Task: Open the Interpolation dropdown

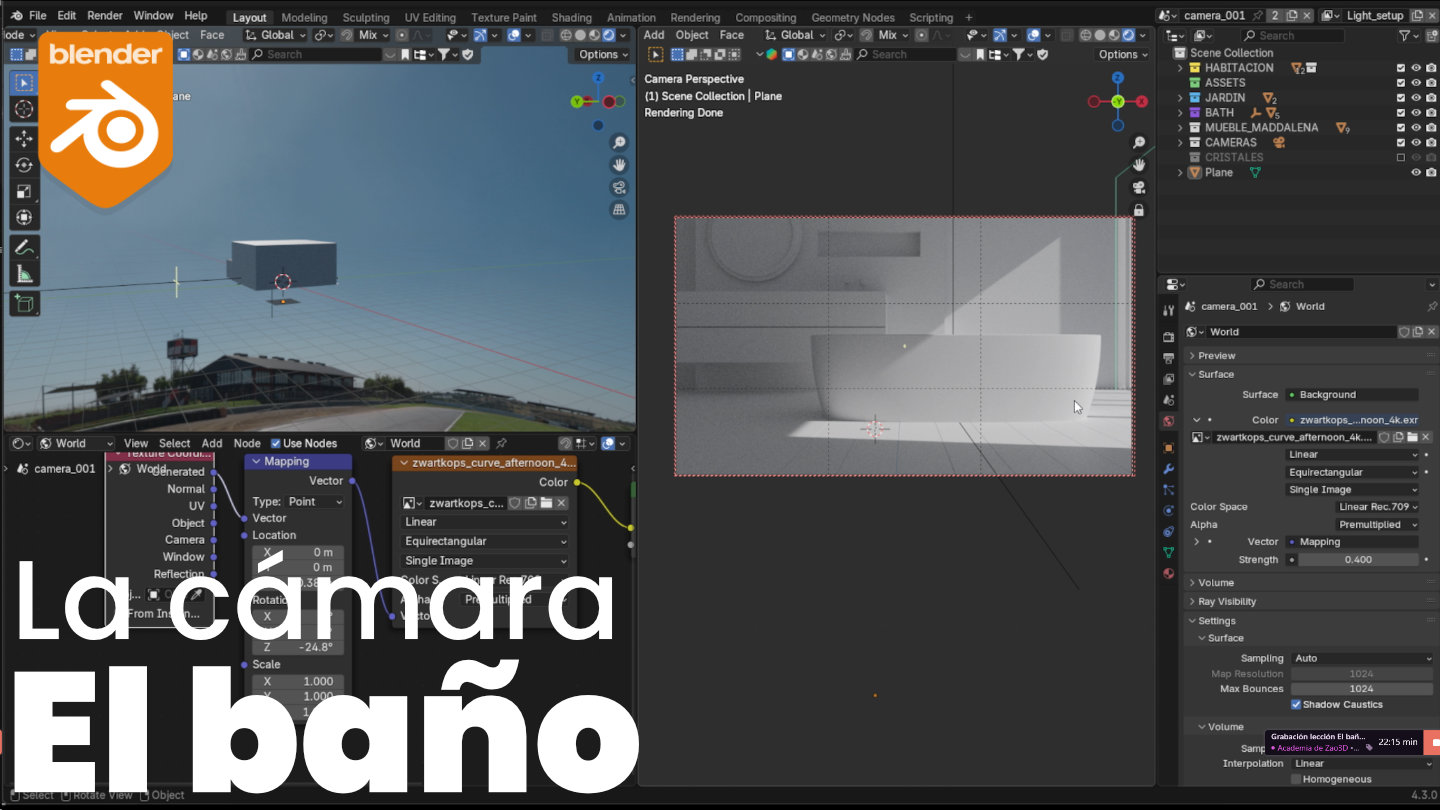Action: 1362,764
